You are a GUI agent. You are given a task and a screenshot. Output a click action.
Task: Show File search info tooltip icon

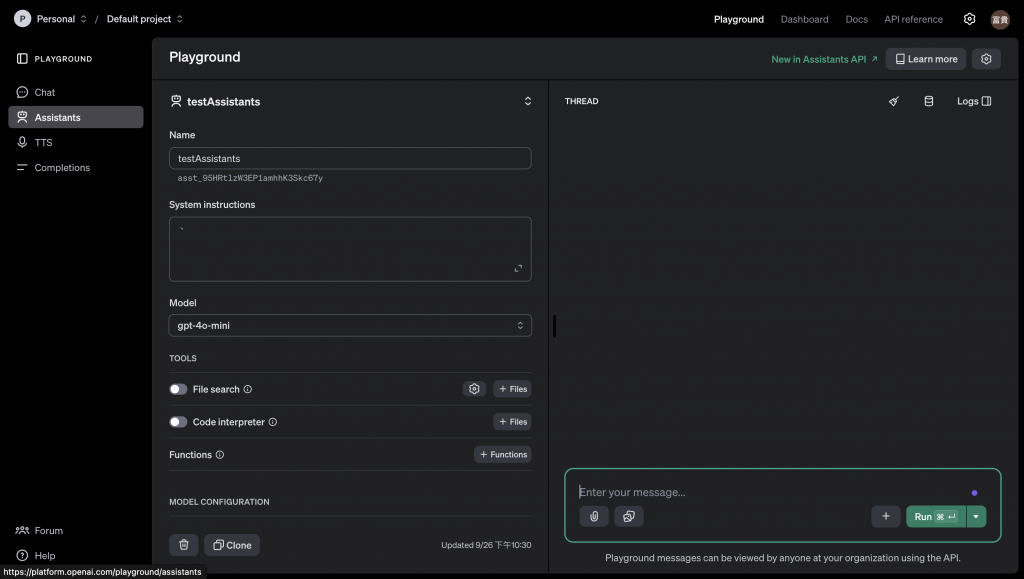click(248, 389)
